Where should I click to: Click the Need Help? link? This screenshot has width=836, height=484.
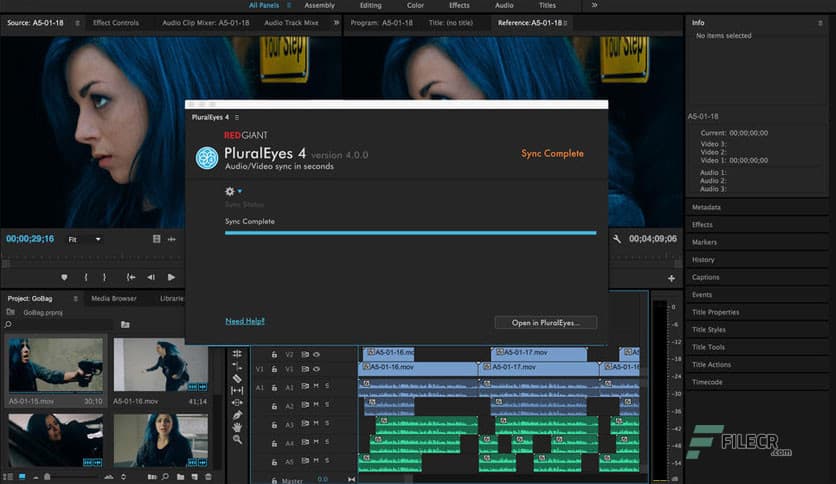pyautogui.click(x=245, y=321)
